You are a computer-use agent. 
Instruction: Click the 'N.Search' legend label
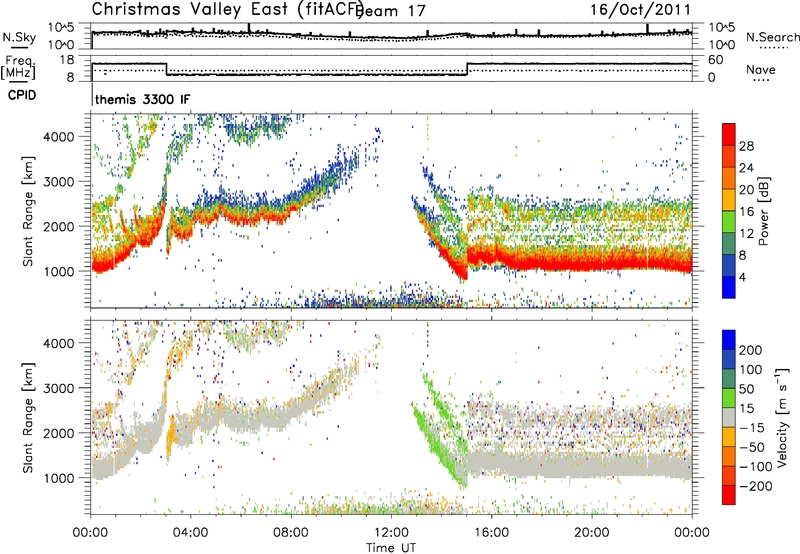point(772,37)
